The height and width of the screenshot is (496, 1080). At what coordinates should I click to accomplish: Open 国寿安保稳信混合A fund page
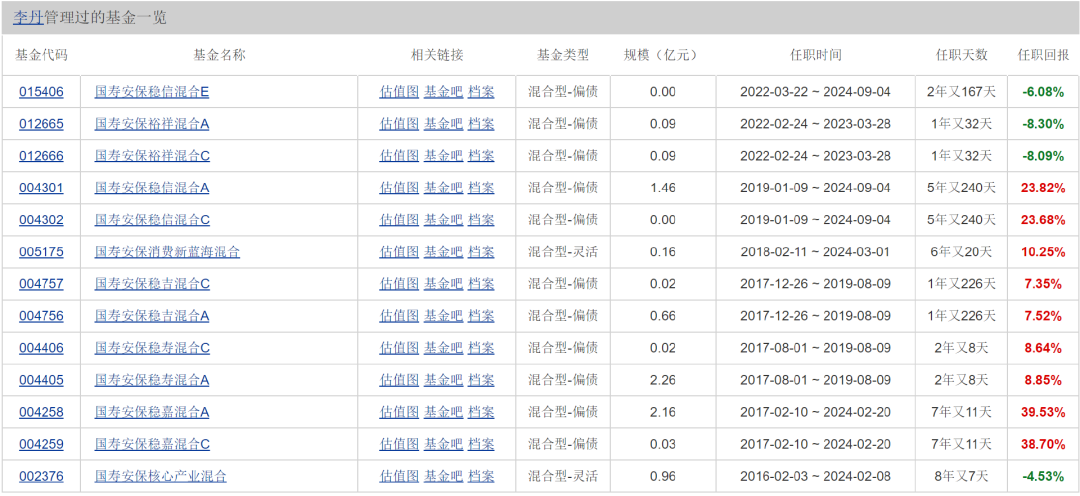152,187
